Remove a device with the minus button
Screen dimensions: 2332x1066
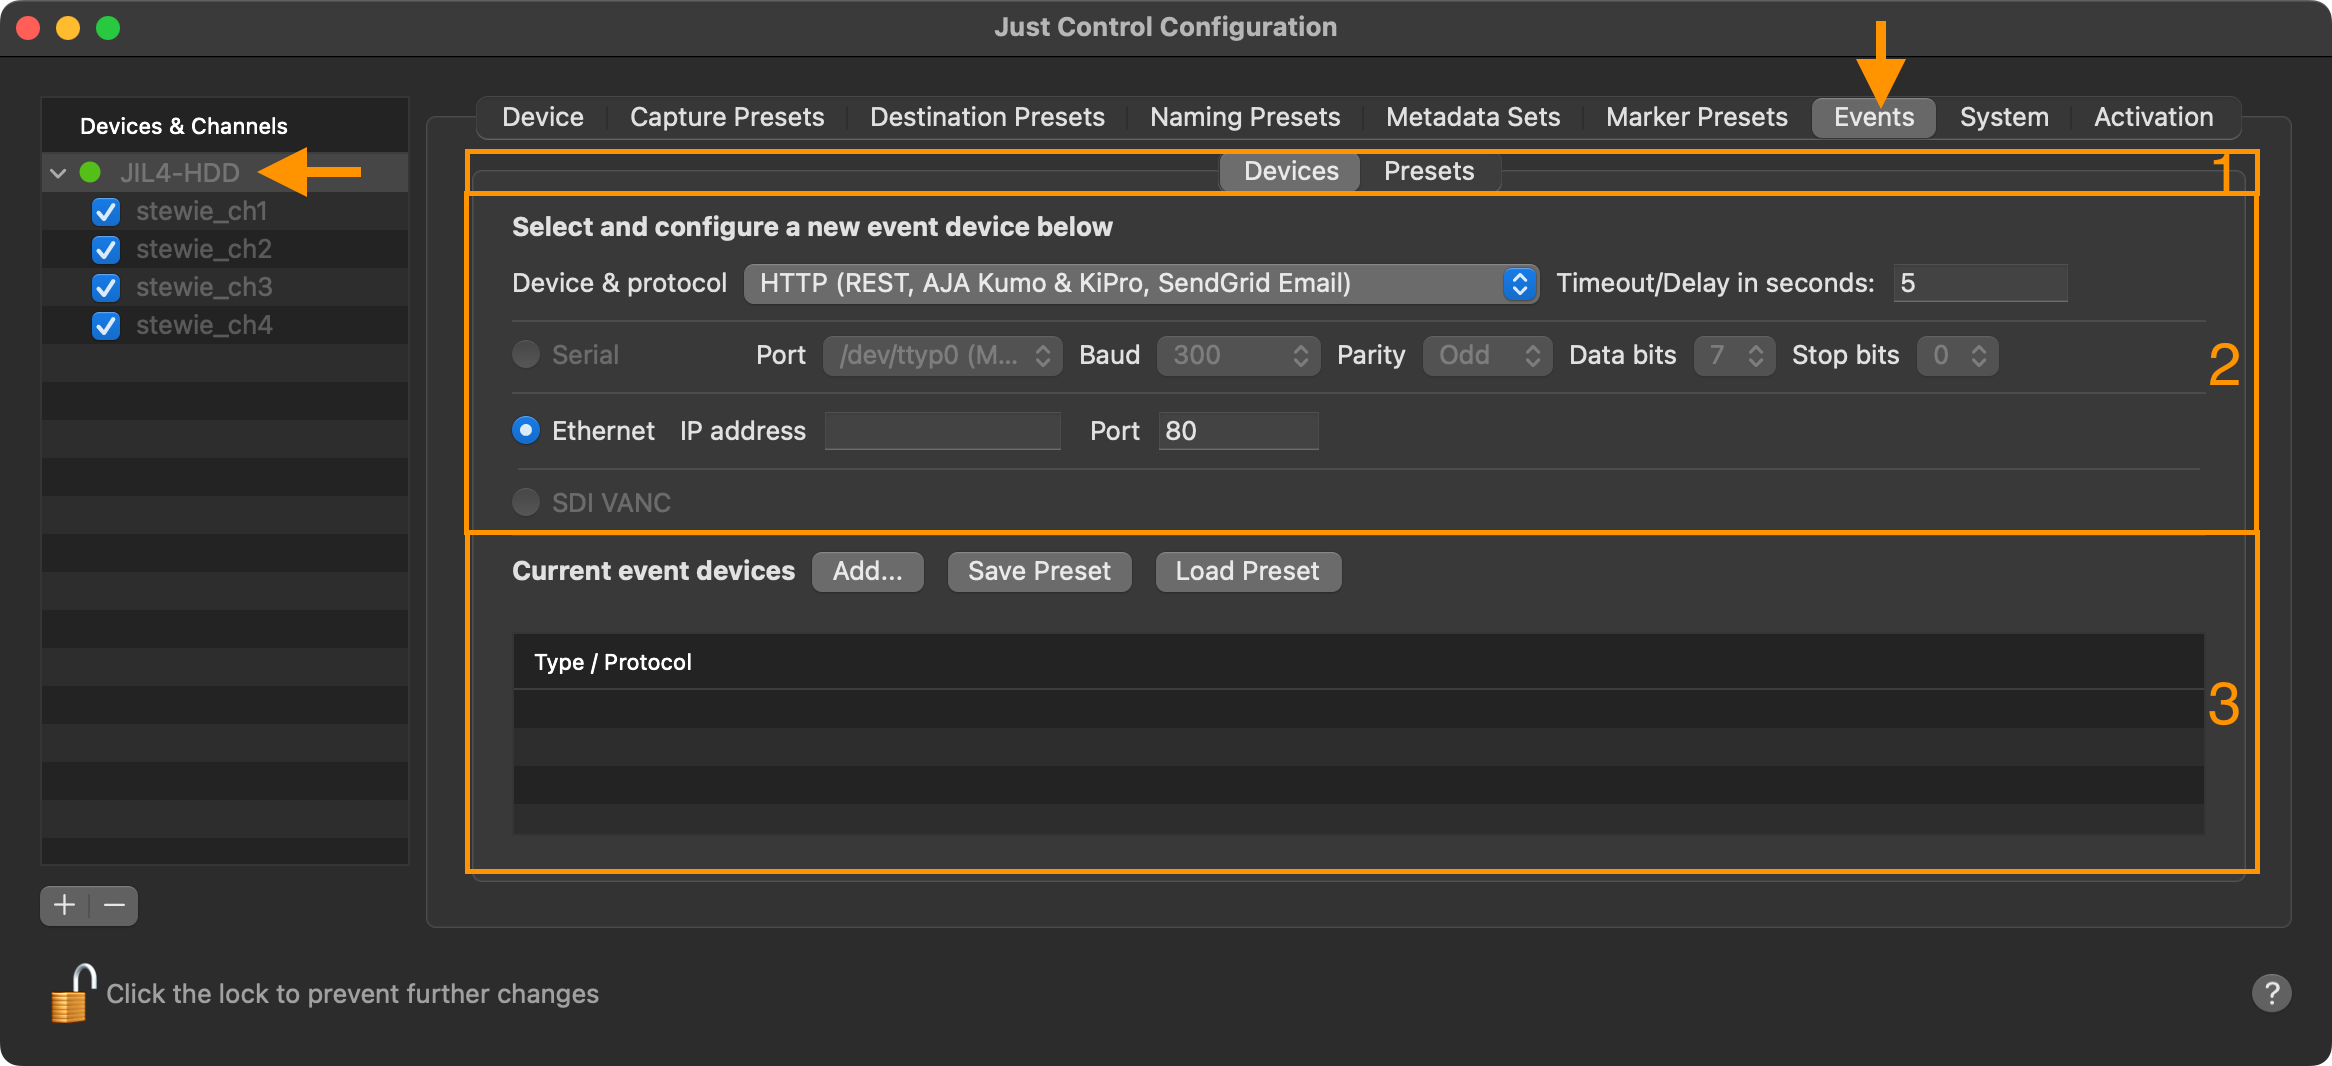pyautogui.click(x=114, y=905)
